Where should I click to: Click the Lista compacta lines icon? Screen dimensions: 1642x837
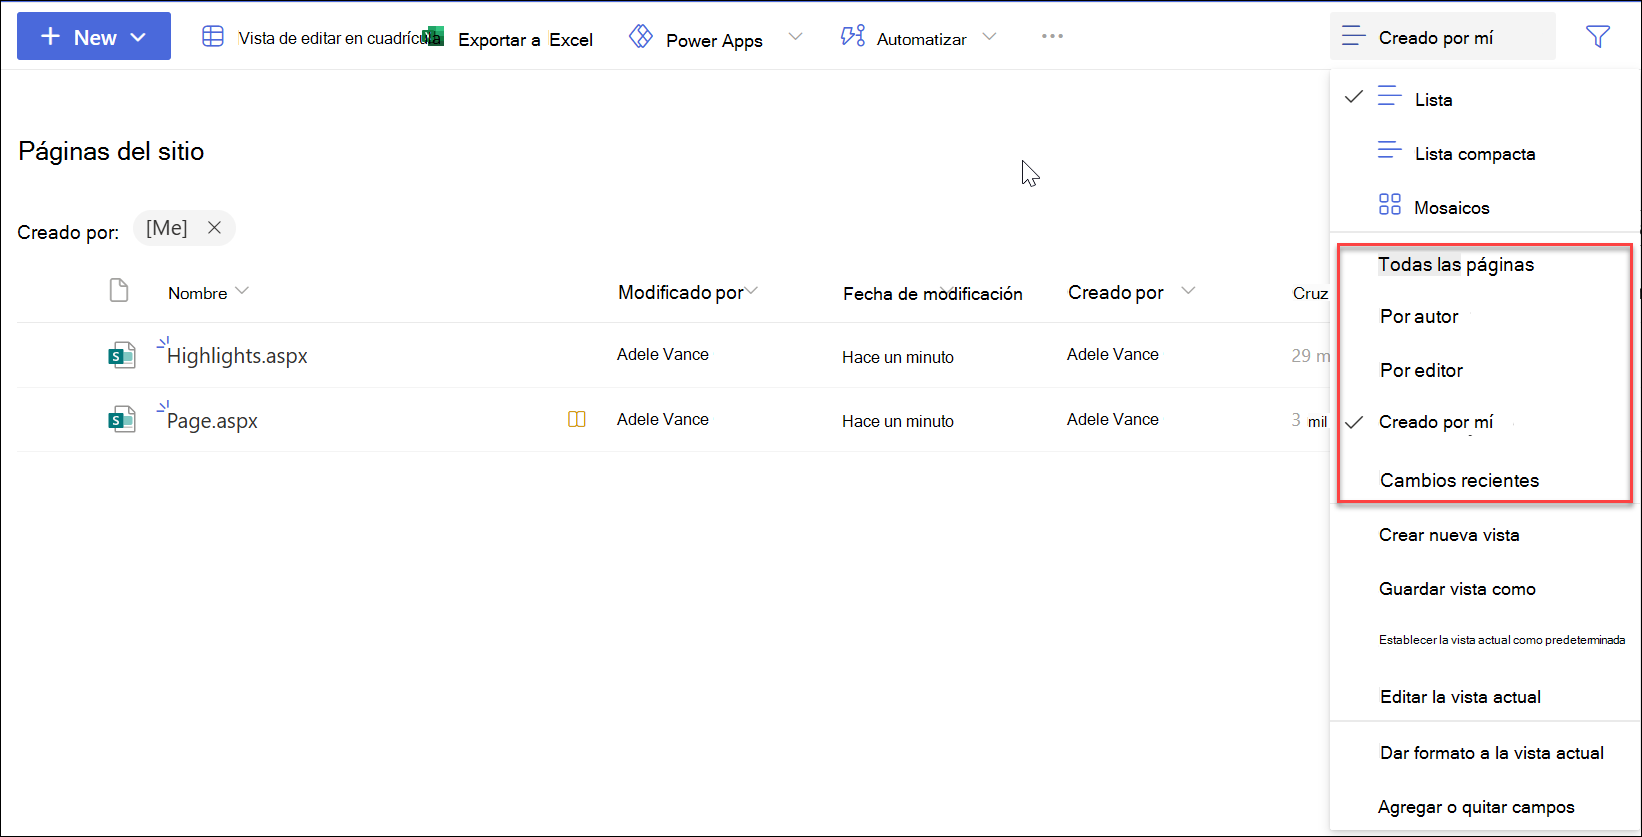(x=1390, y=151)
